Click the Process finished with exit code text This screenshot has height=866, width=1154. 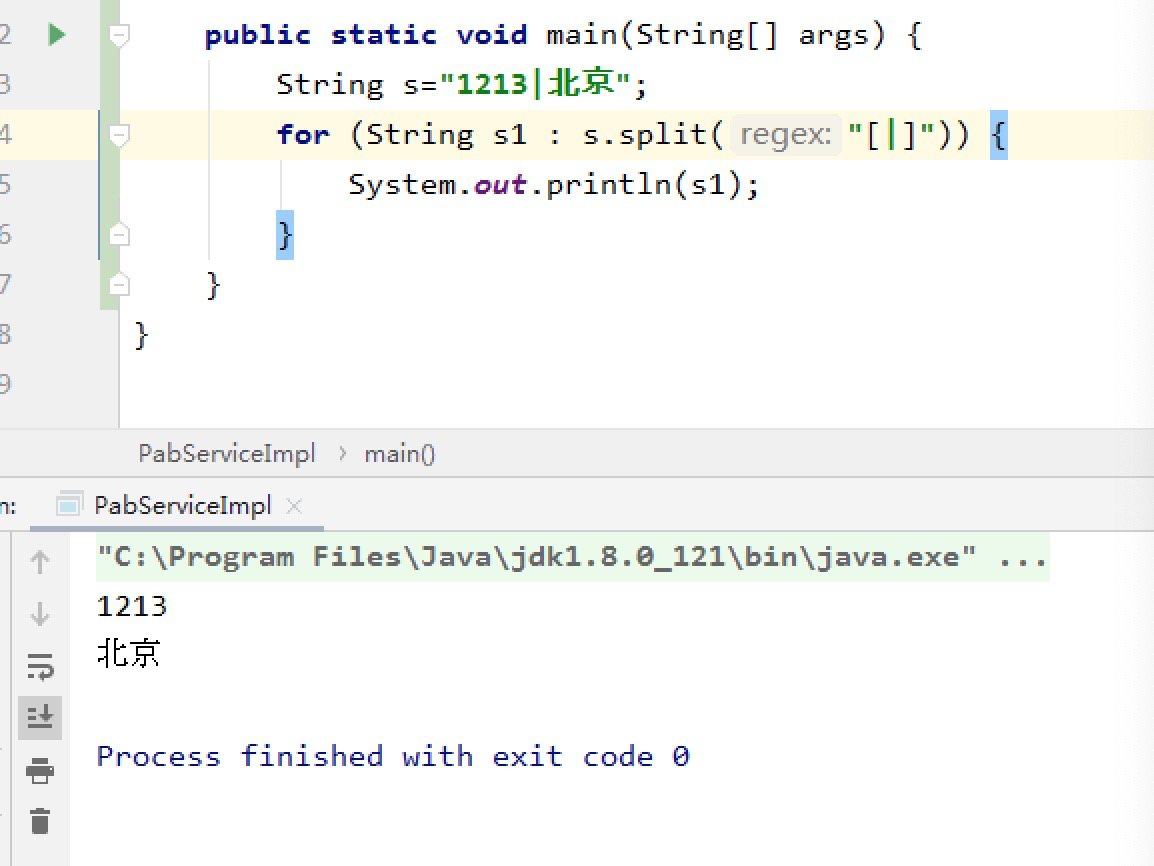394,756
